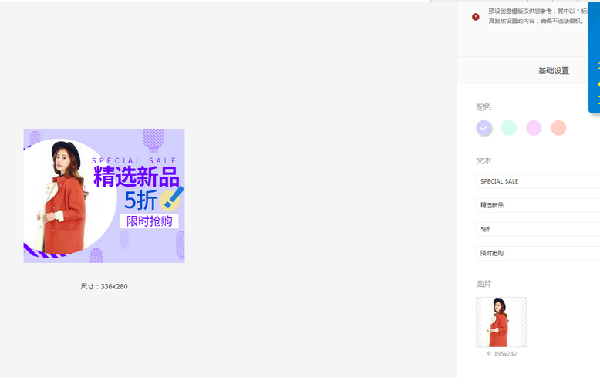Click the small icon beside image dimensions
This screenshot has width=600, height=385.
(488, 354)
